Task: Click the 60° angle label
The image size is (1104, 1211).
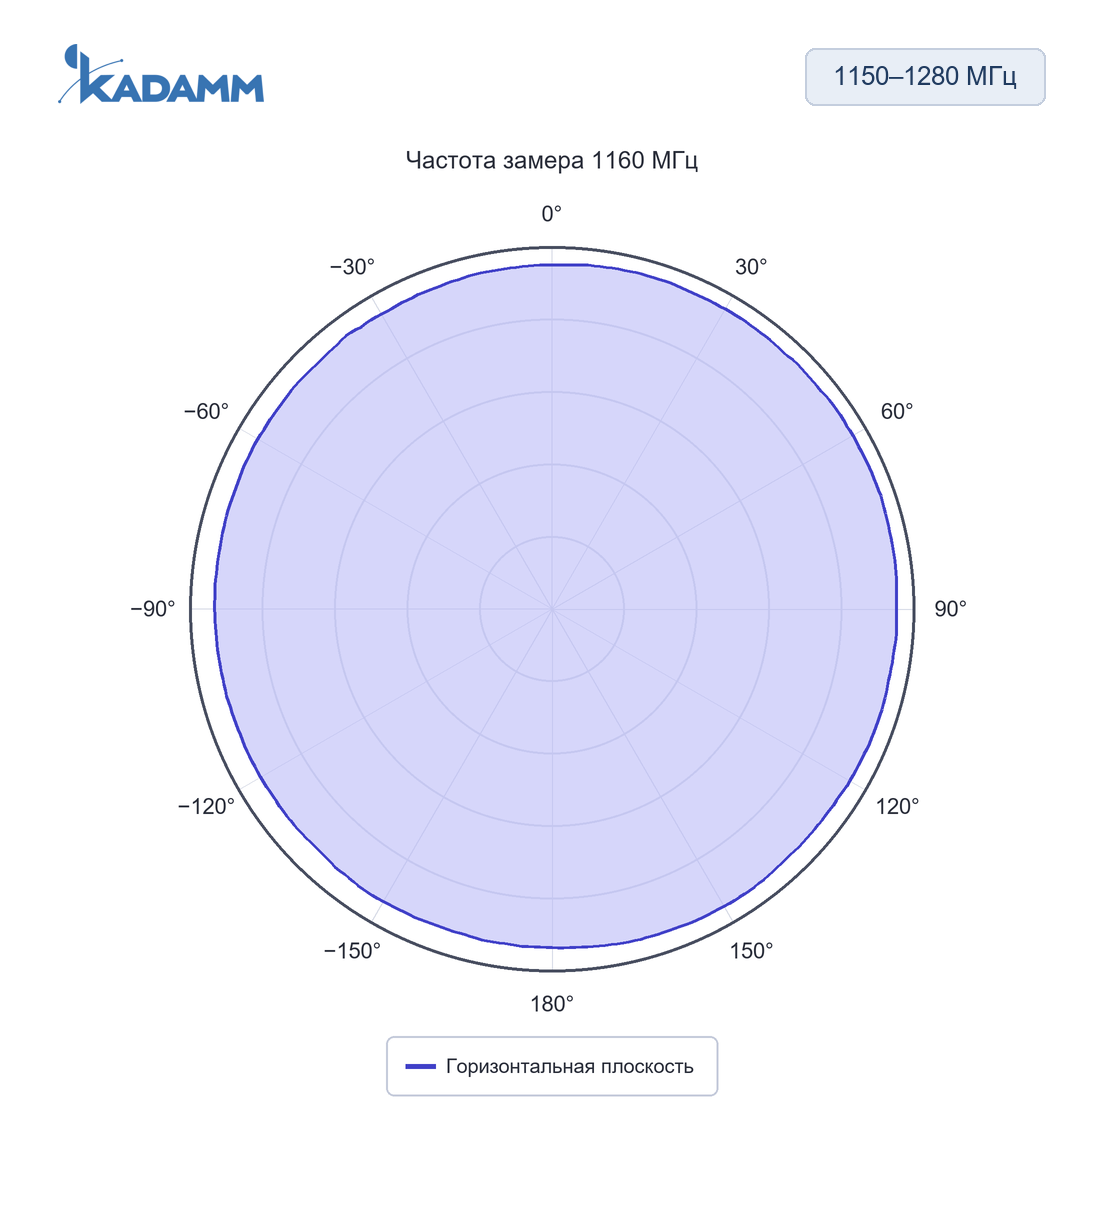Action: click(897, 412)
